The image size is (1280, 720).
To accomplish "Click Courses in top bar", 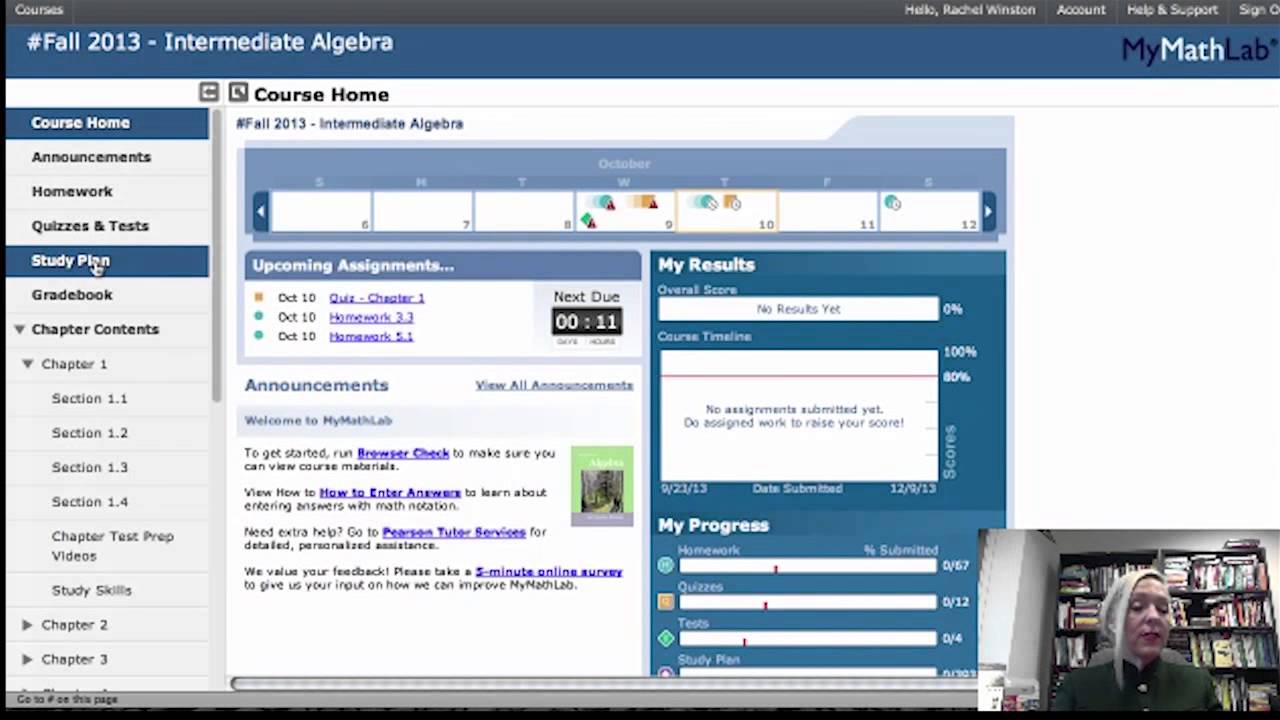I will (39, 9).
